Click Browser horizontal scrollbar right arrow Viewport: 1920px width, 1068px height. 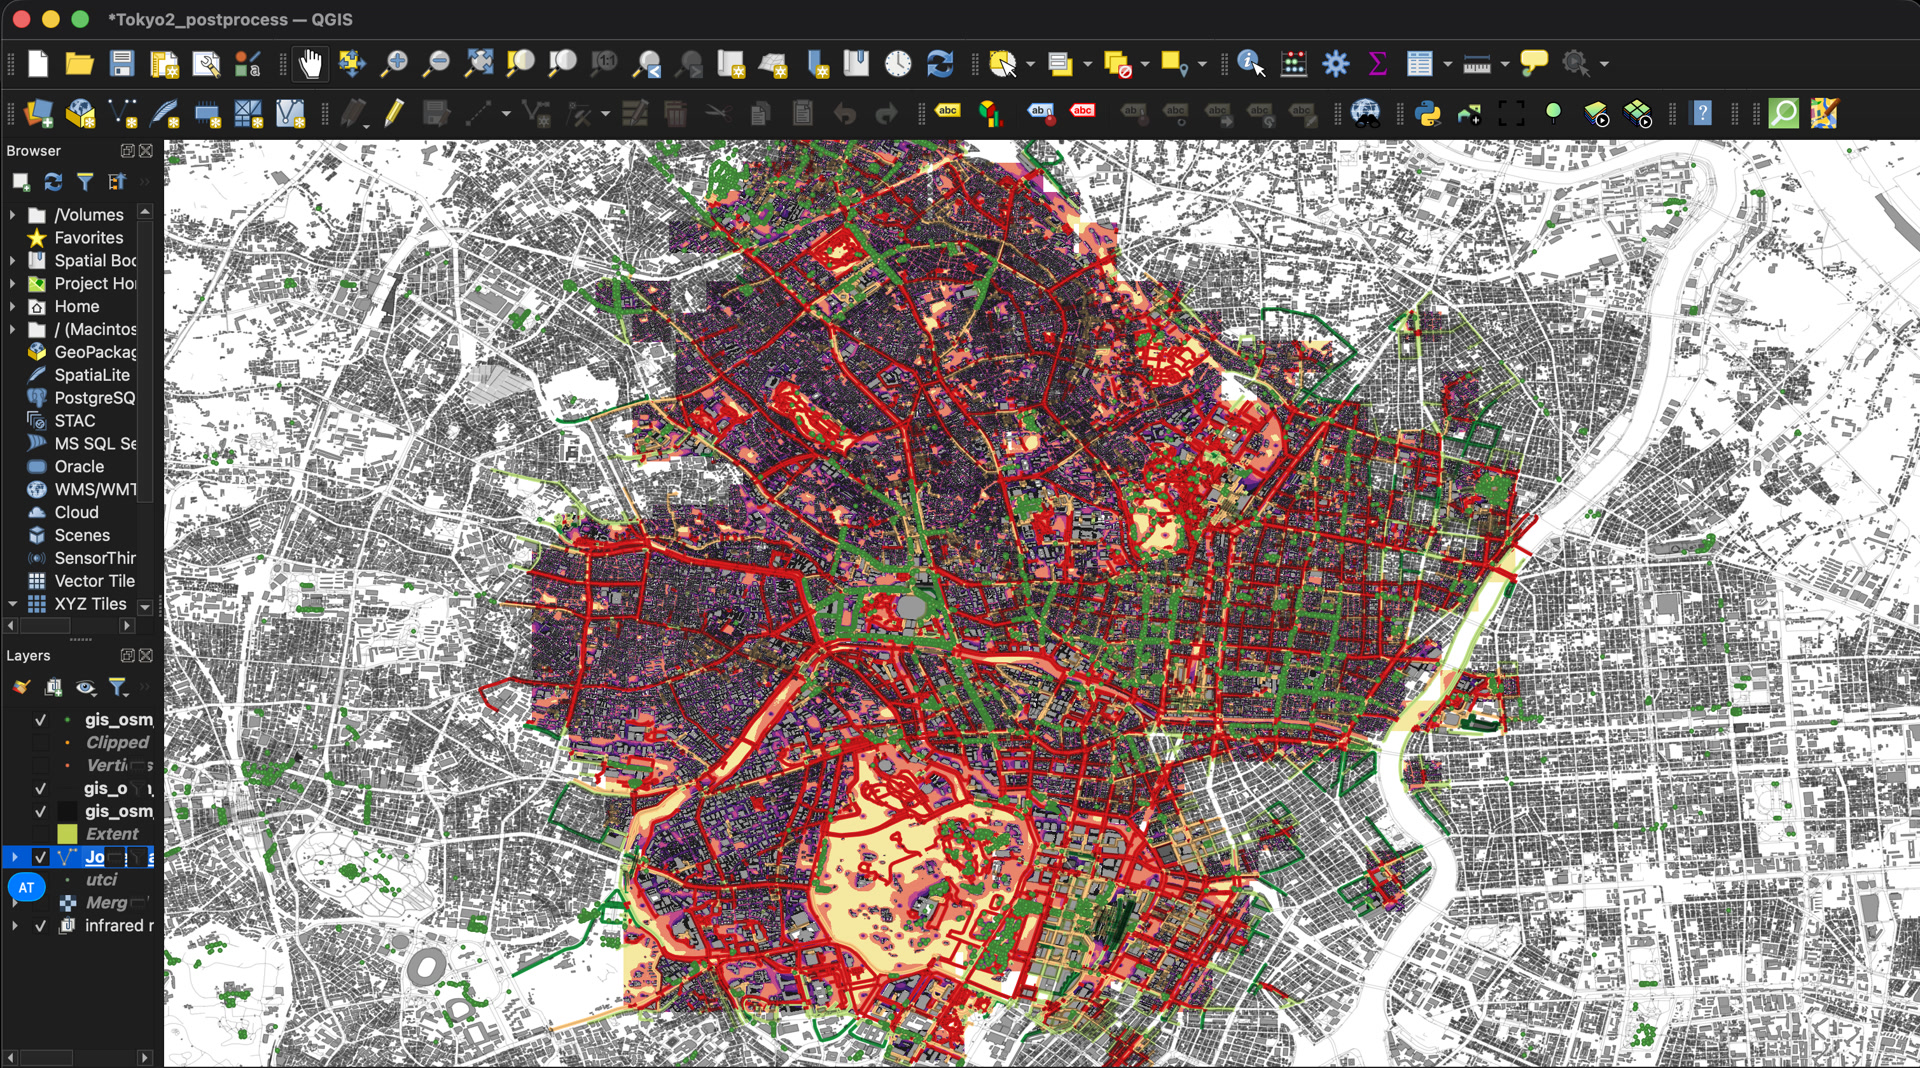(x=126, y=626)
